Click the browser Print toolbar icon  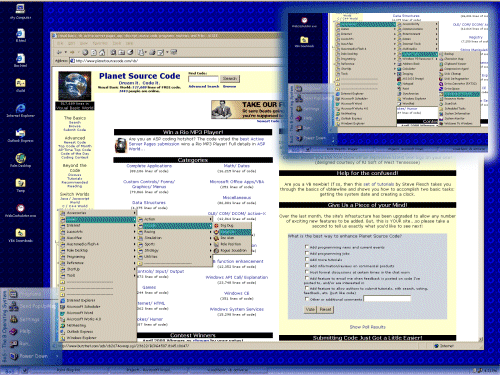(x=152, y=52)
